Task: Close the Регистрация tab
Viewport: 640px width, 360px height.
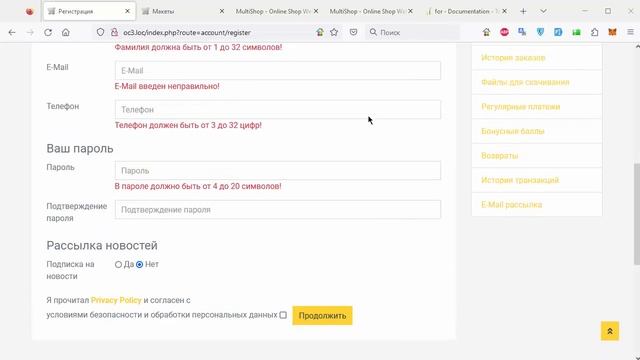Action: pos(127,11)
